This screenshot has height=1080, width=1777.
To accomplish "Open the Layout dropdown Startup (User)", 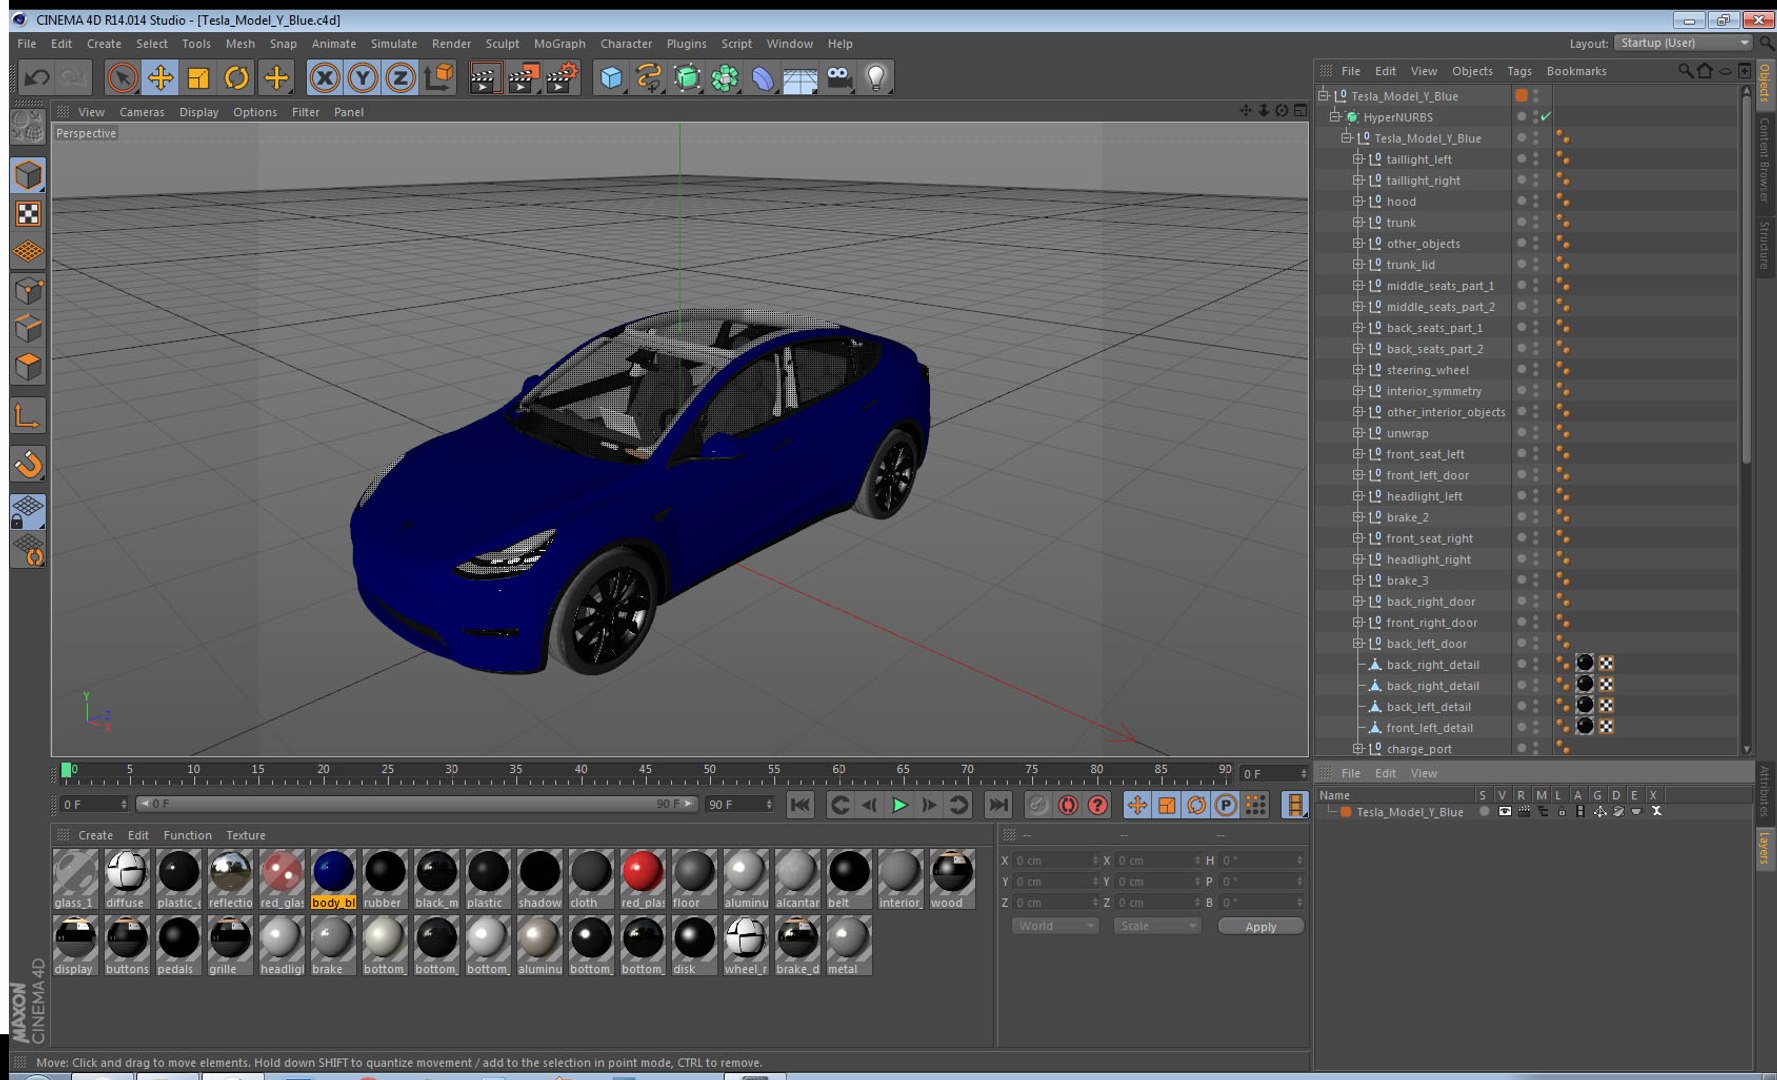I will pos(1684,43).
